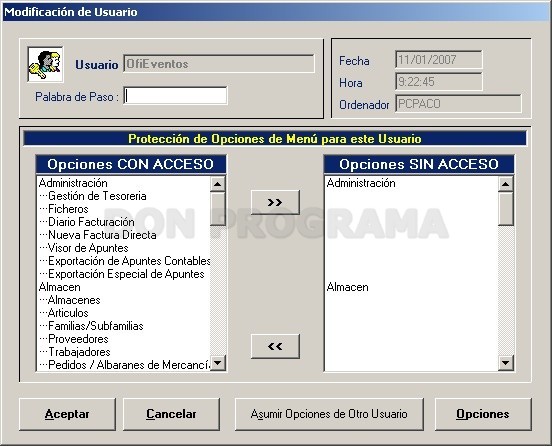Select Almacen heading in CON ACCESO list
Screen dimensions: 552x446
pos(59,287)
